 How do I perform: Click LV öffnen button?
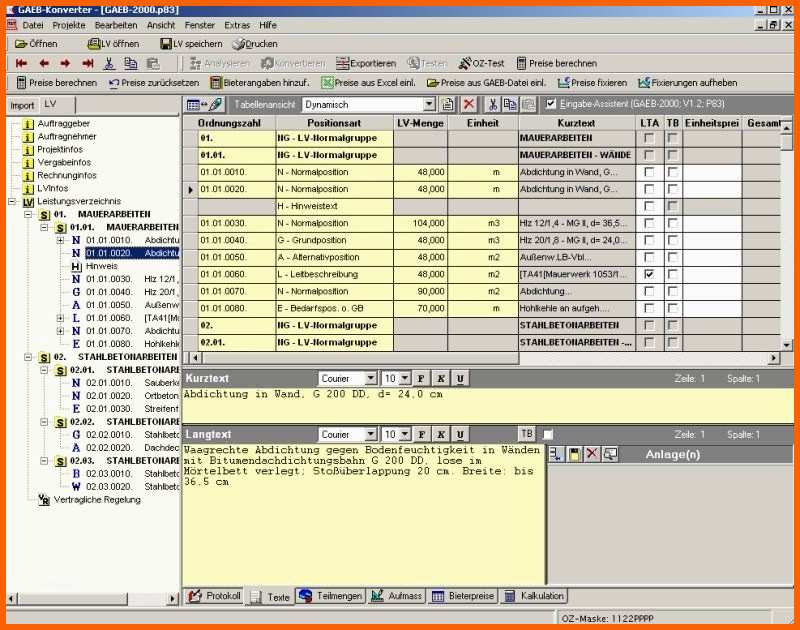(113, 44)
